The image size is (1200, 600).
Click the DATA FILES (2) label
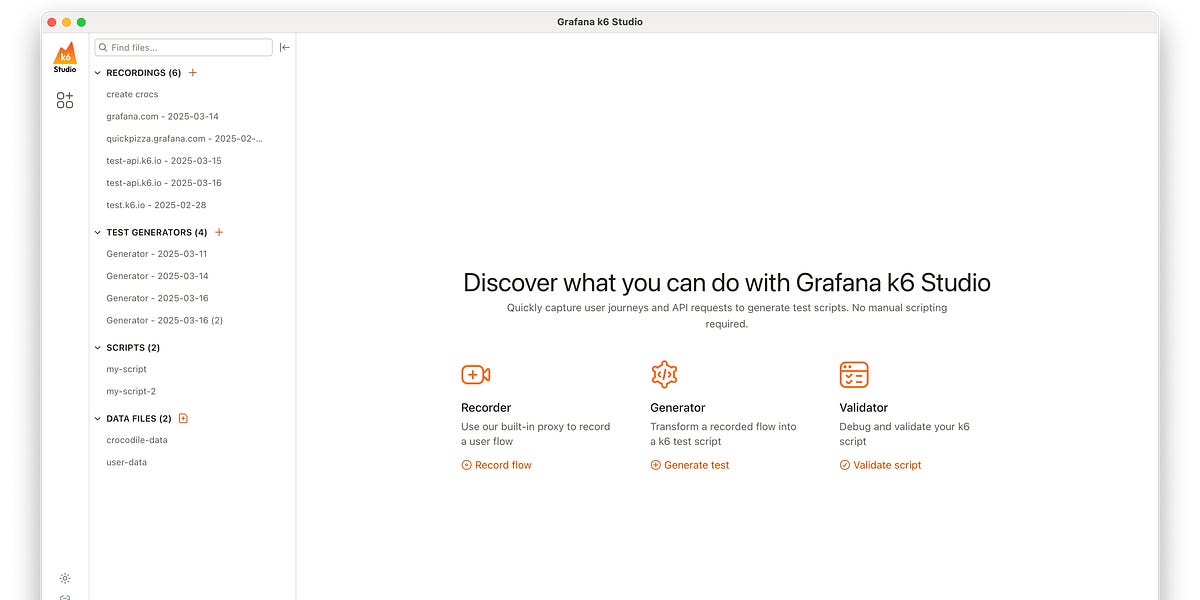click(x=139, y=419)
